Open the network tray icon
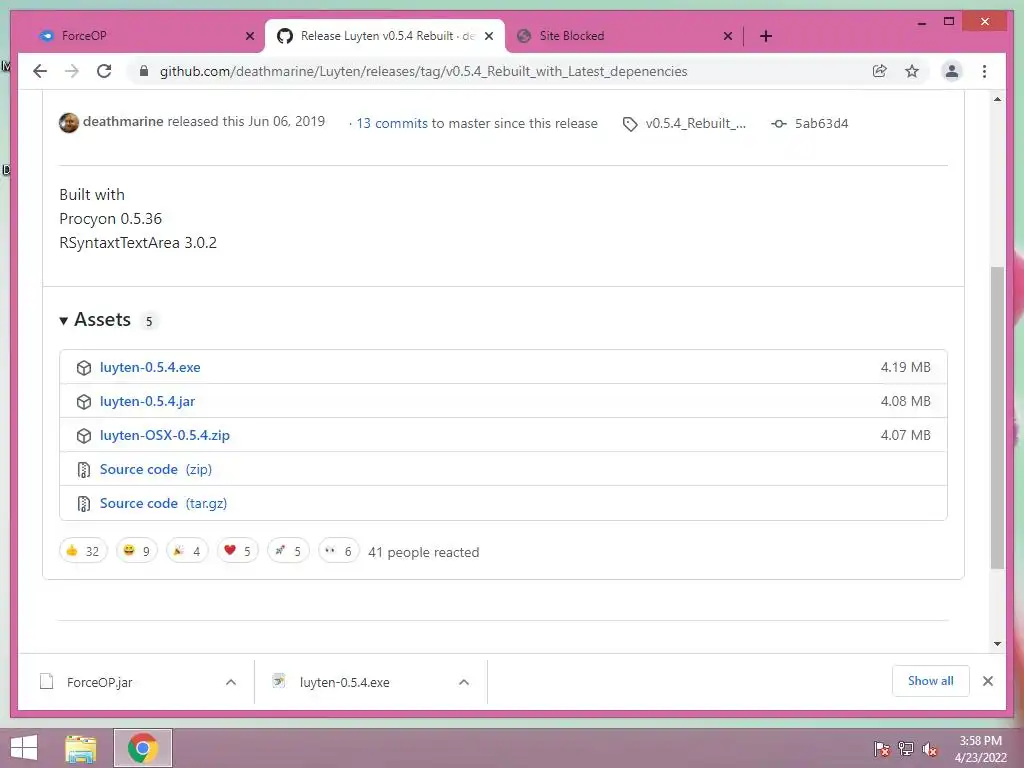This screenshot has width=1024, height=768. [x=906, y=749]
